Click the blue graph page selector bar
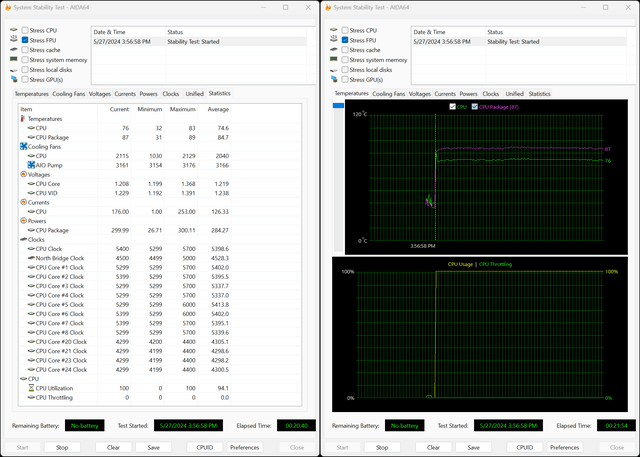This screenshot has width=640, height=457. click(x=338, y=105)
